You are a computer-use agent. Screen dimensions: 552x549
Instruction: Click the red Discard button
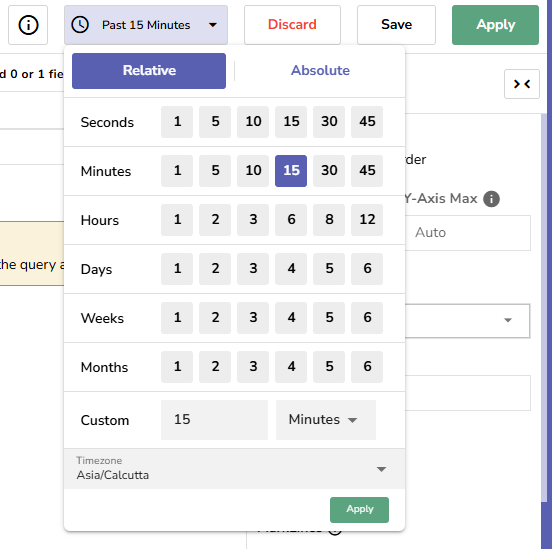click(292, 25)
